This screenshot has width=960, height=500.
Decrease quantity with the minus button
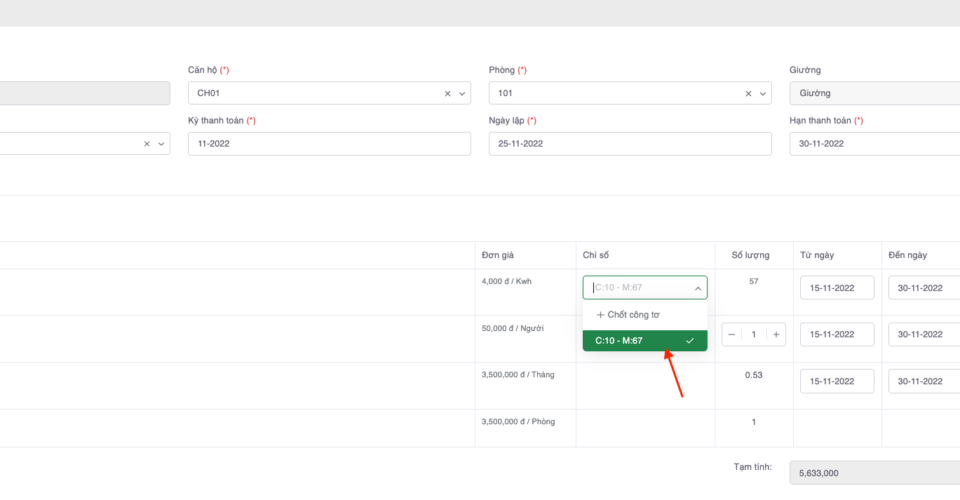coord(732,334)
